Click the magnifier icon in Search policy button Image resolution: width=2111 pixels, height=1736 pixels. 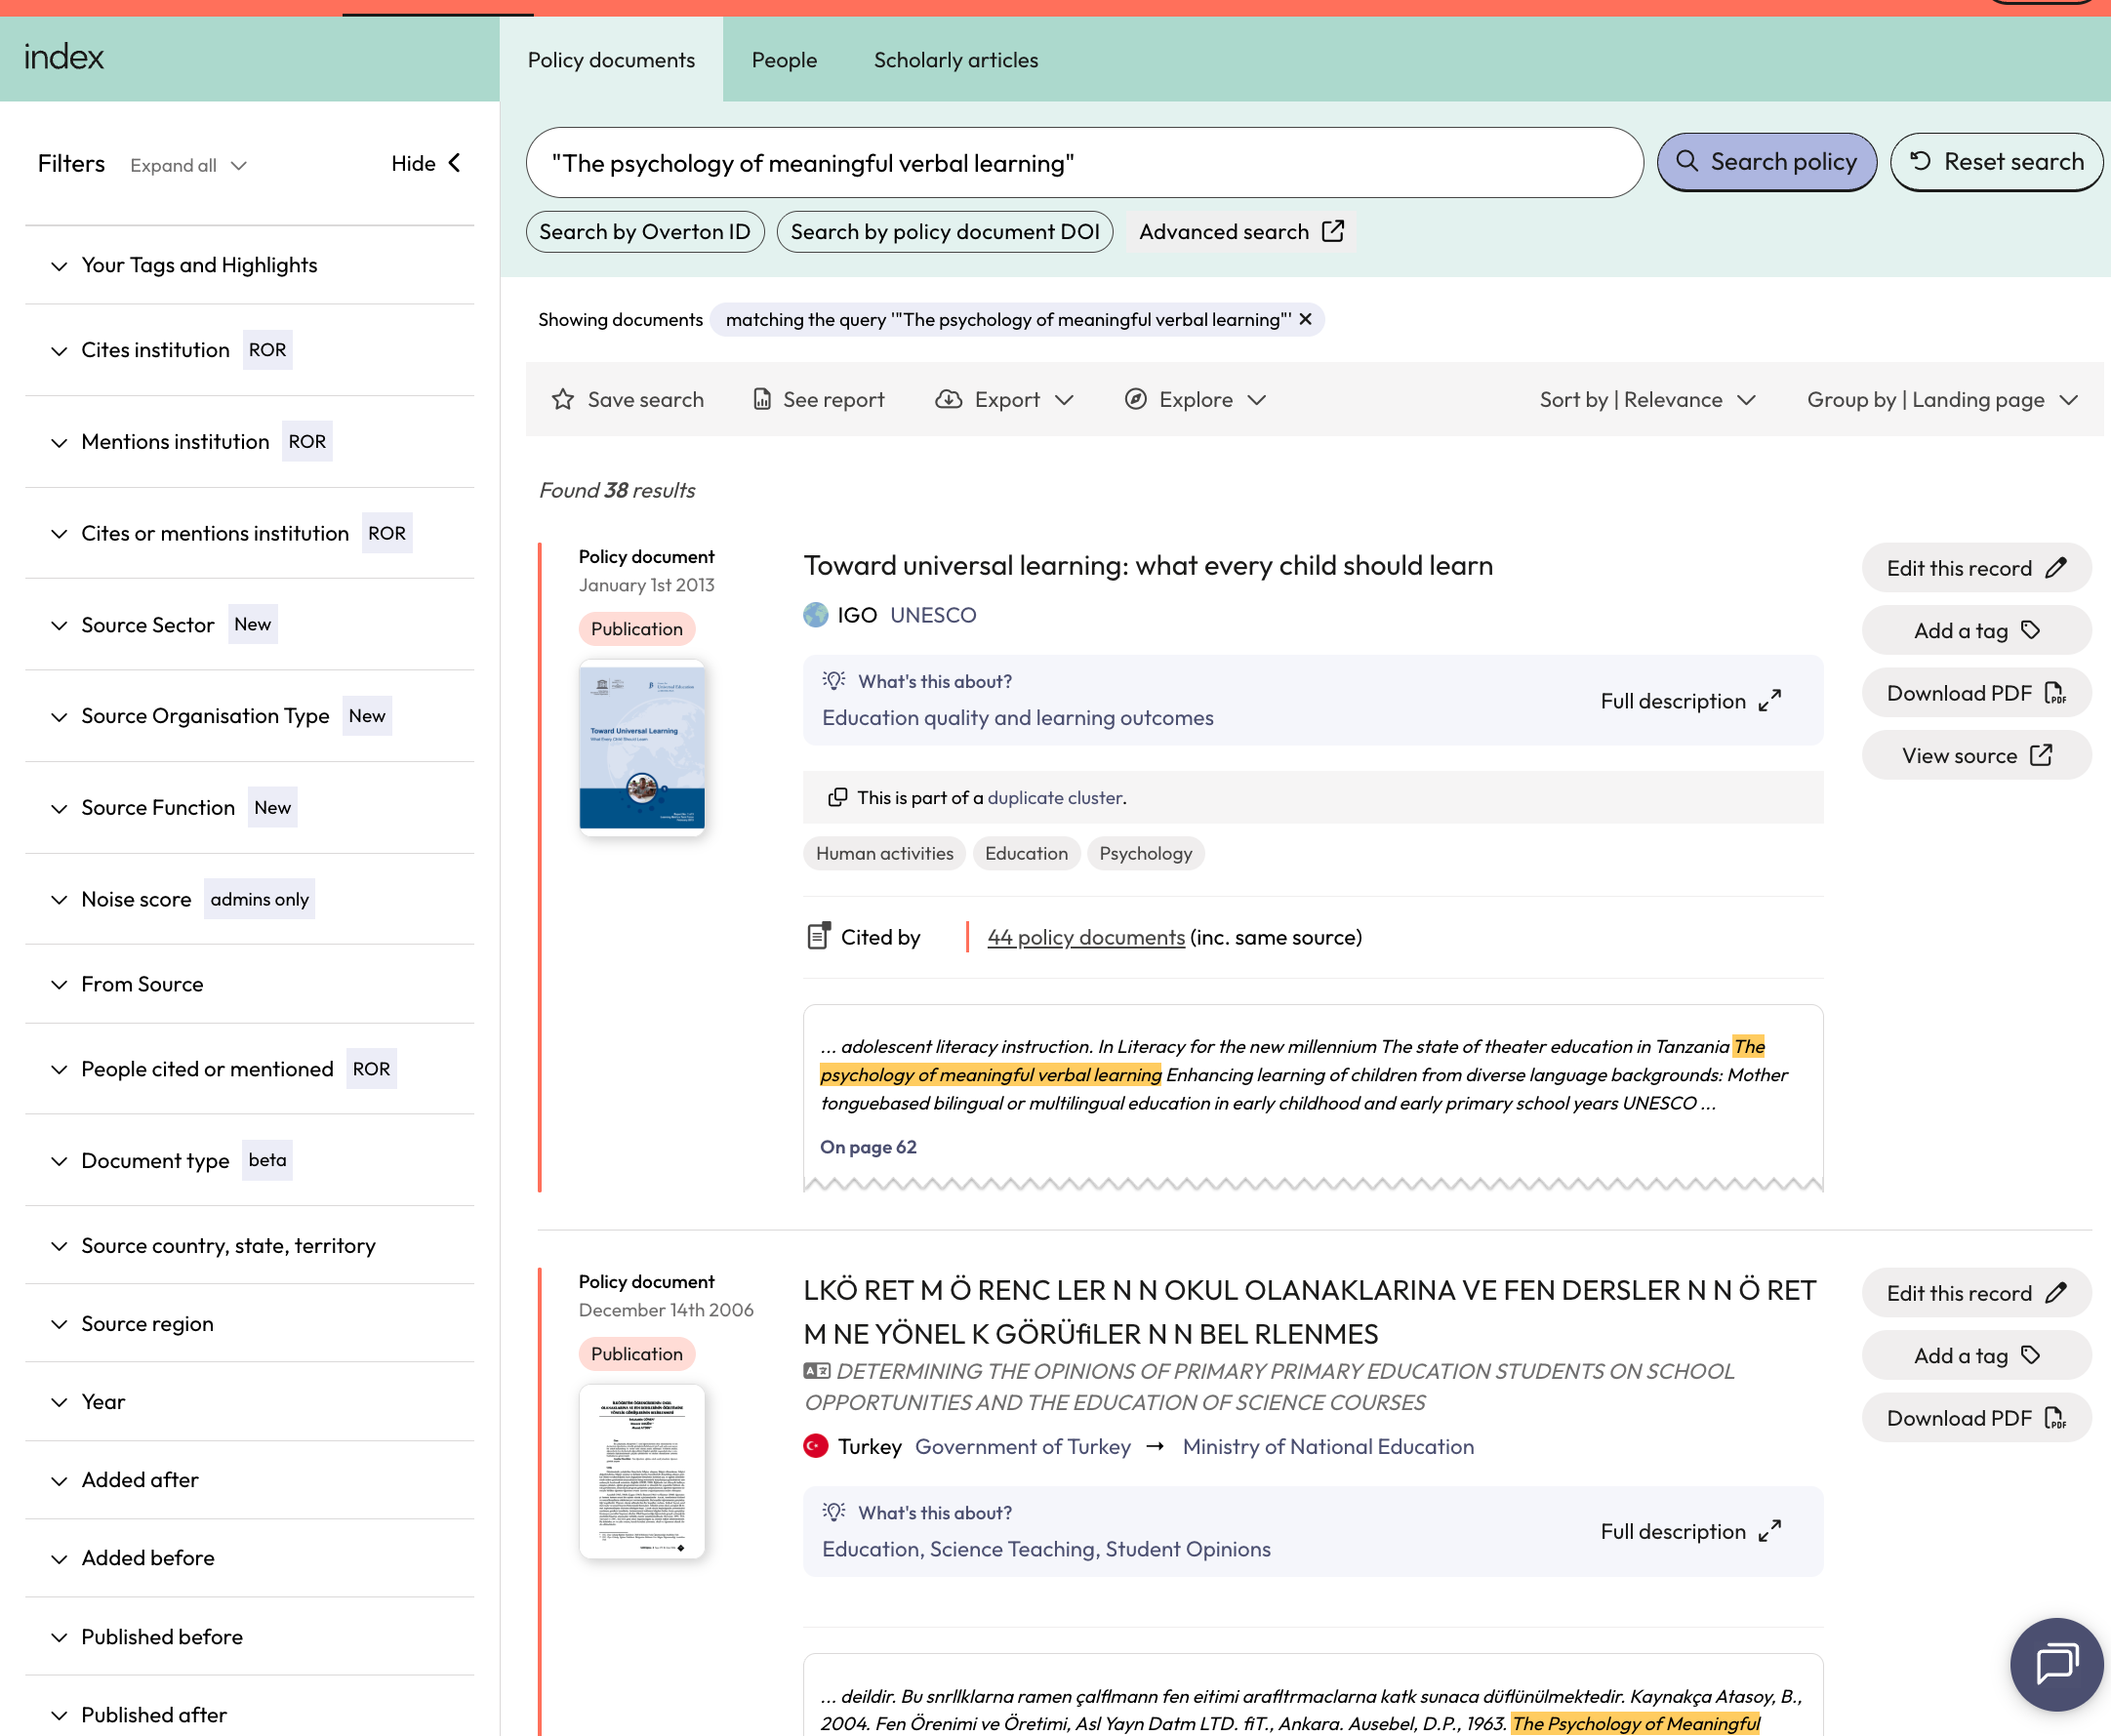(1687, 161)
